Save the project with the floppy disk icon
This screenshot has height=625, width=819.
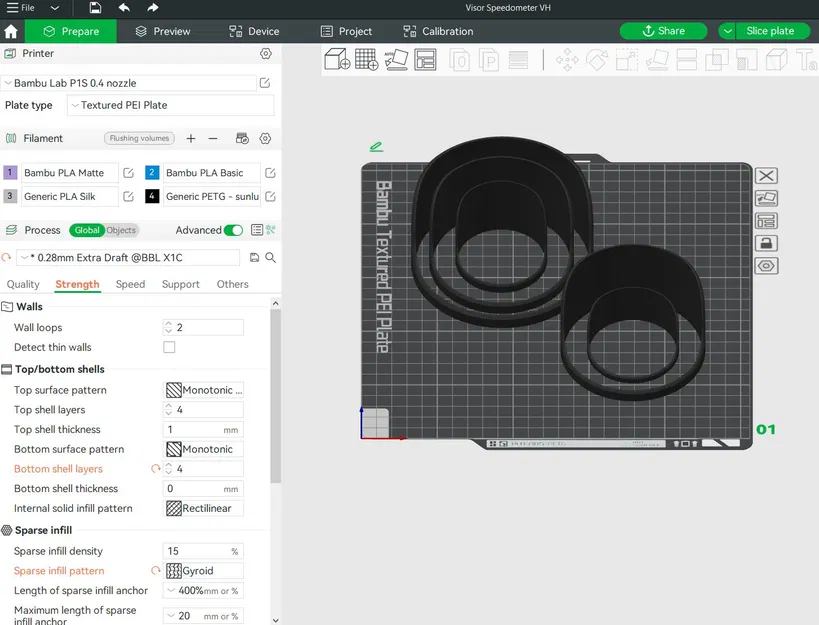tap(95, 8)
